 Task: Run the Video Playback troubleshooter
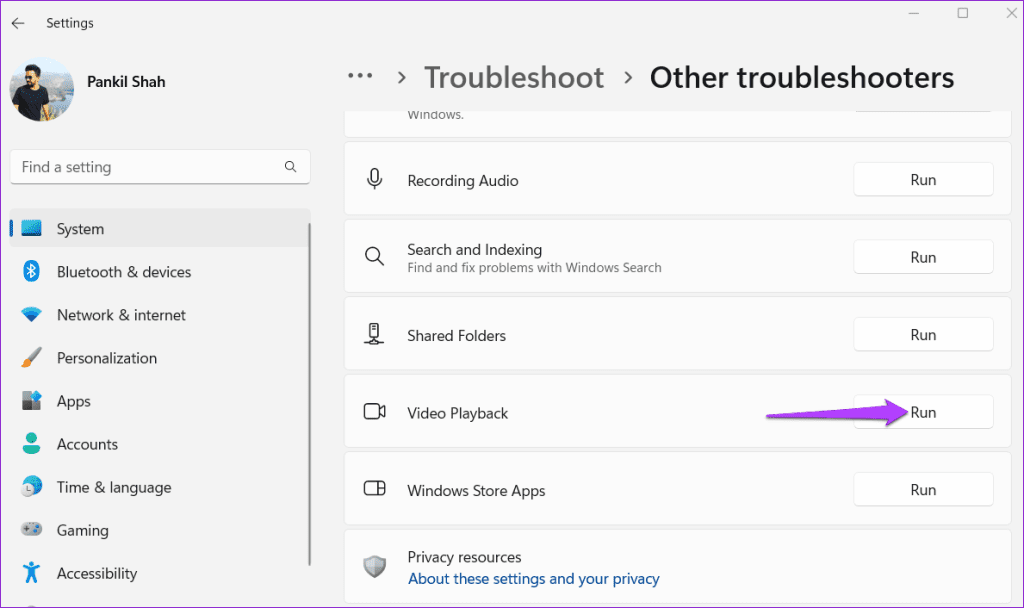pos(922,412)
